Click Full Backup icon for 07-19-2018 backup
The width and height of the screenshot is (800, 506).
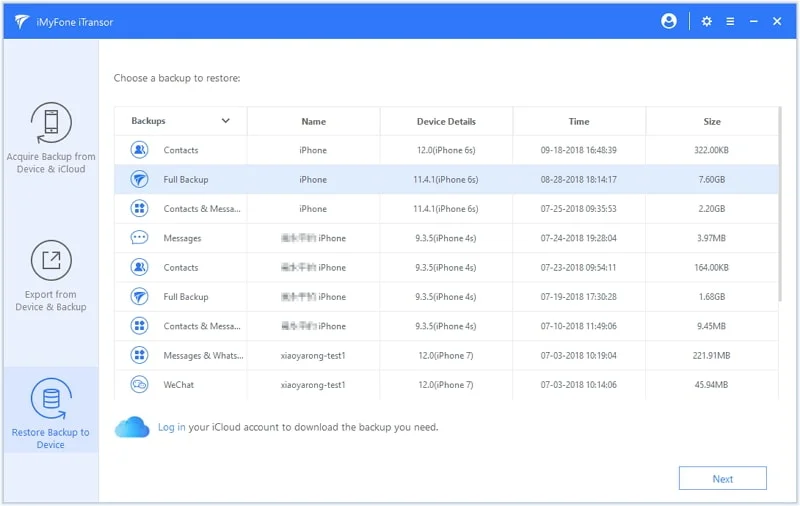139,296
